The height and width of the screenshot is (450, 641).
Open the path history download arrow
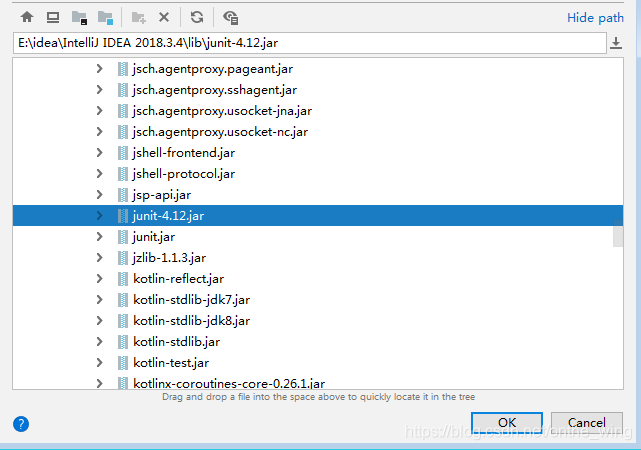tap(616, 43)
